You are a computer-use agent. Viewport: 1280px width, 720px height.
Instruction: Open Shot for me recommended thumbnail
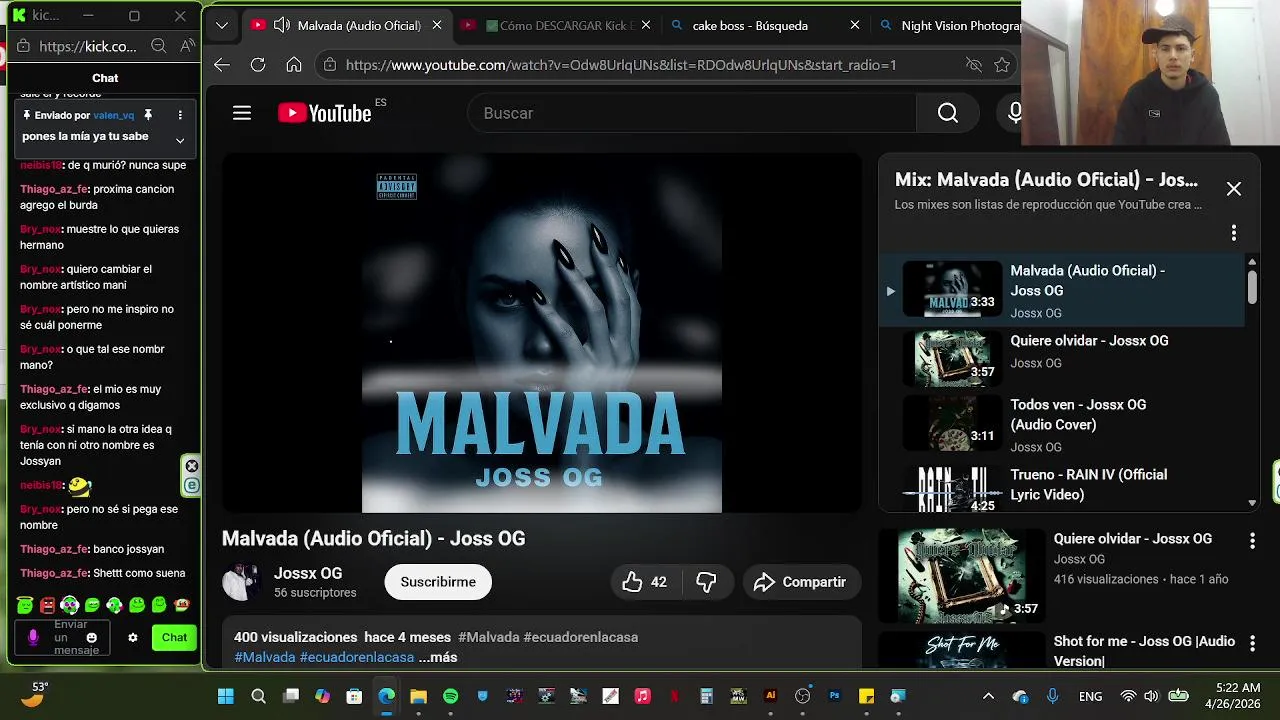(x=961, y=651)
